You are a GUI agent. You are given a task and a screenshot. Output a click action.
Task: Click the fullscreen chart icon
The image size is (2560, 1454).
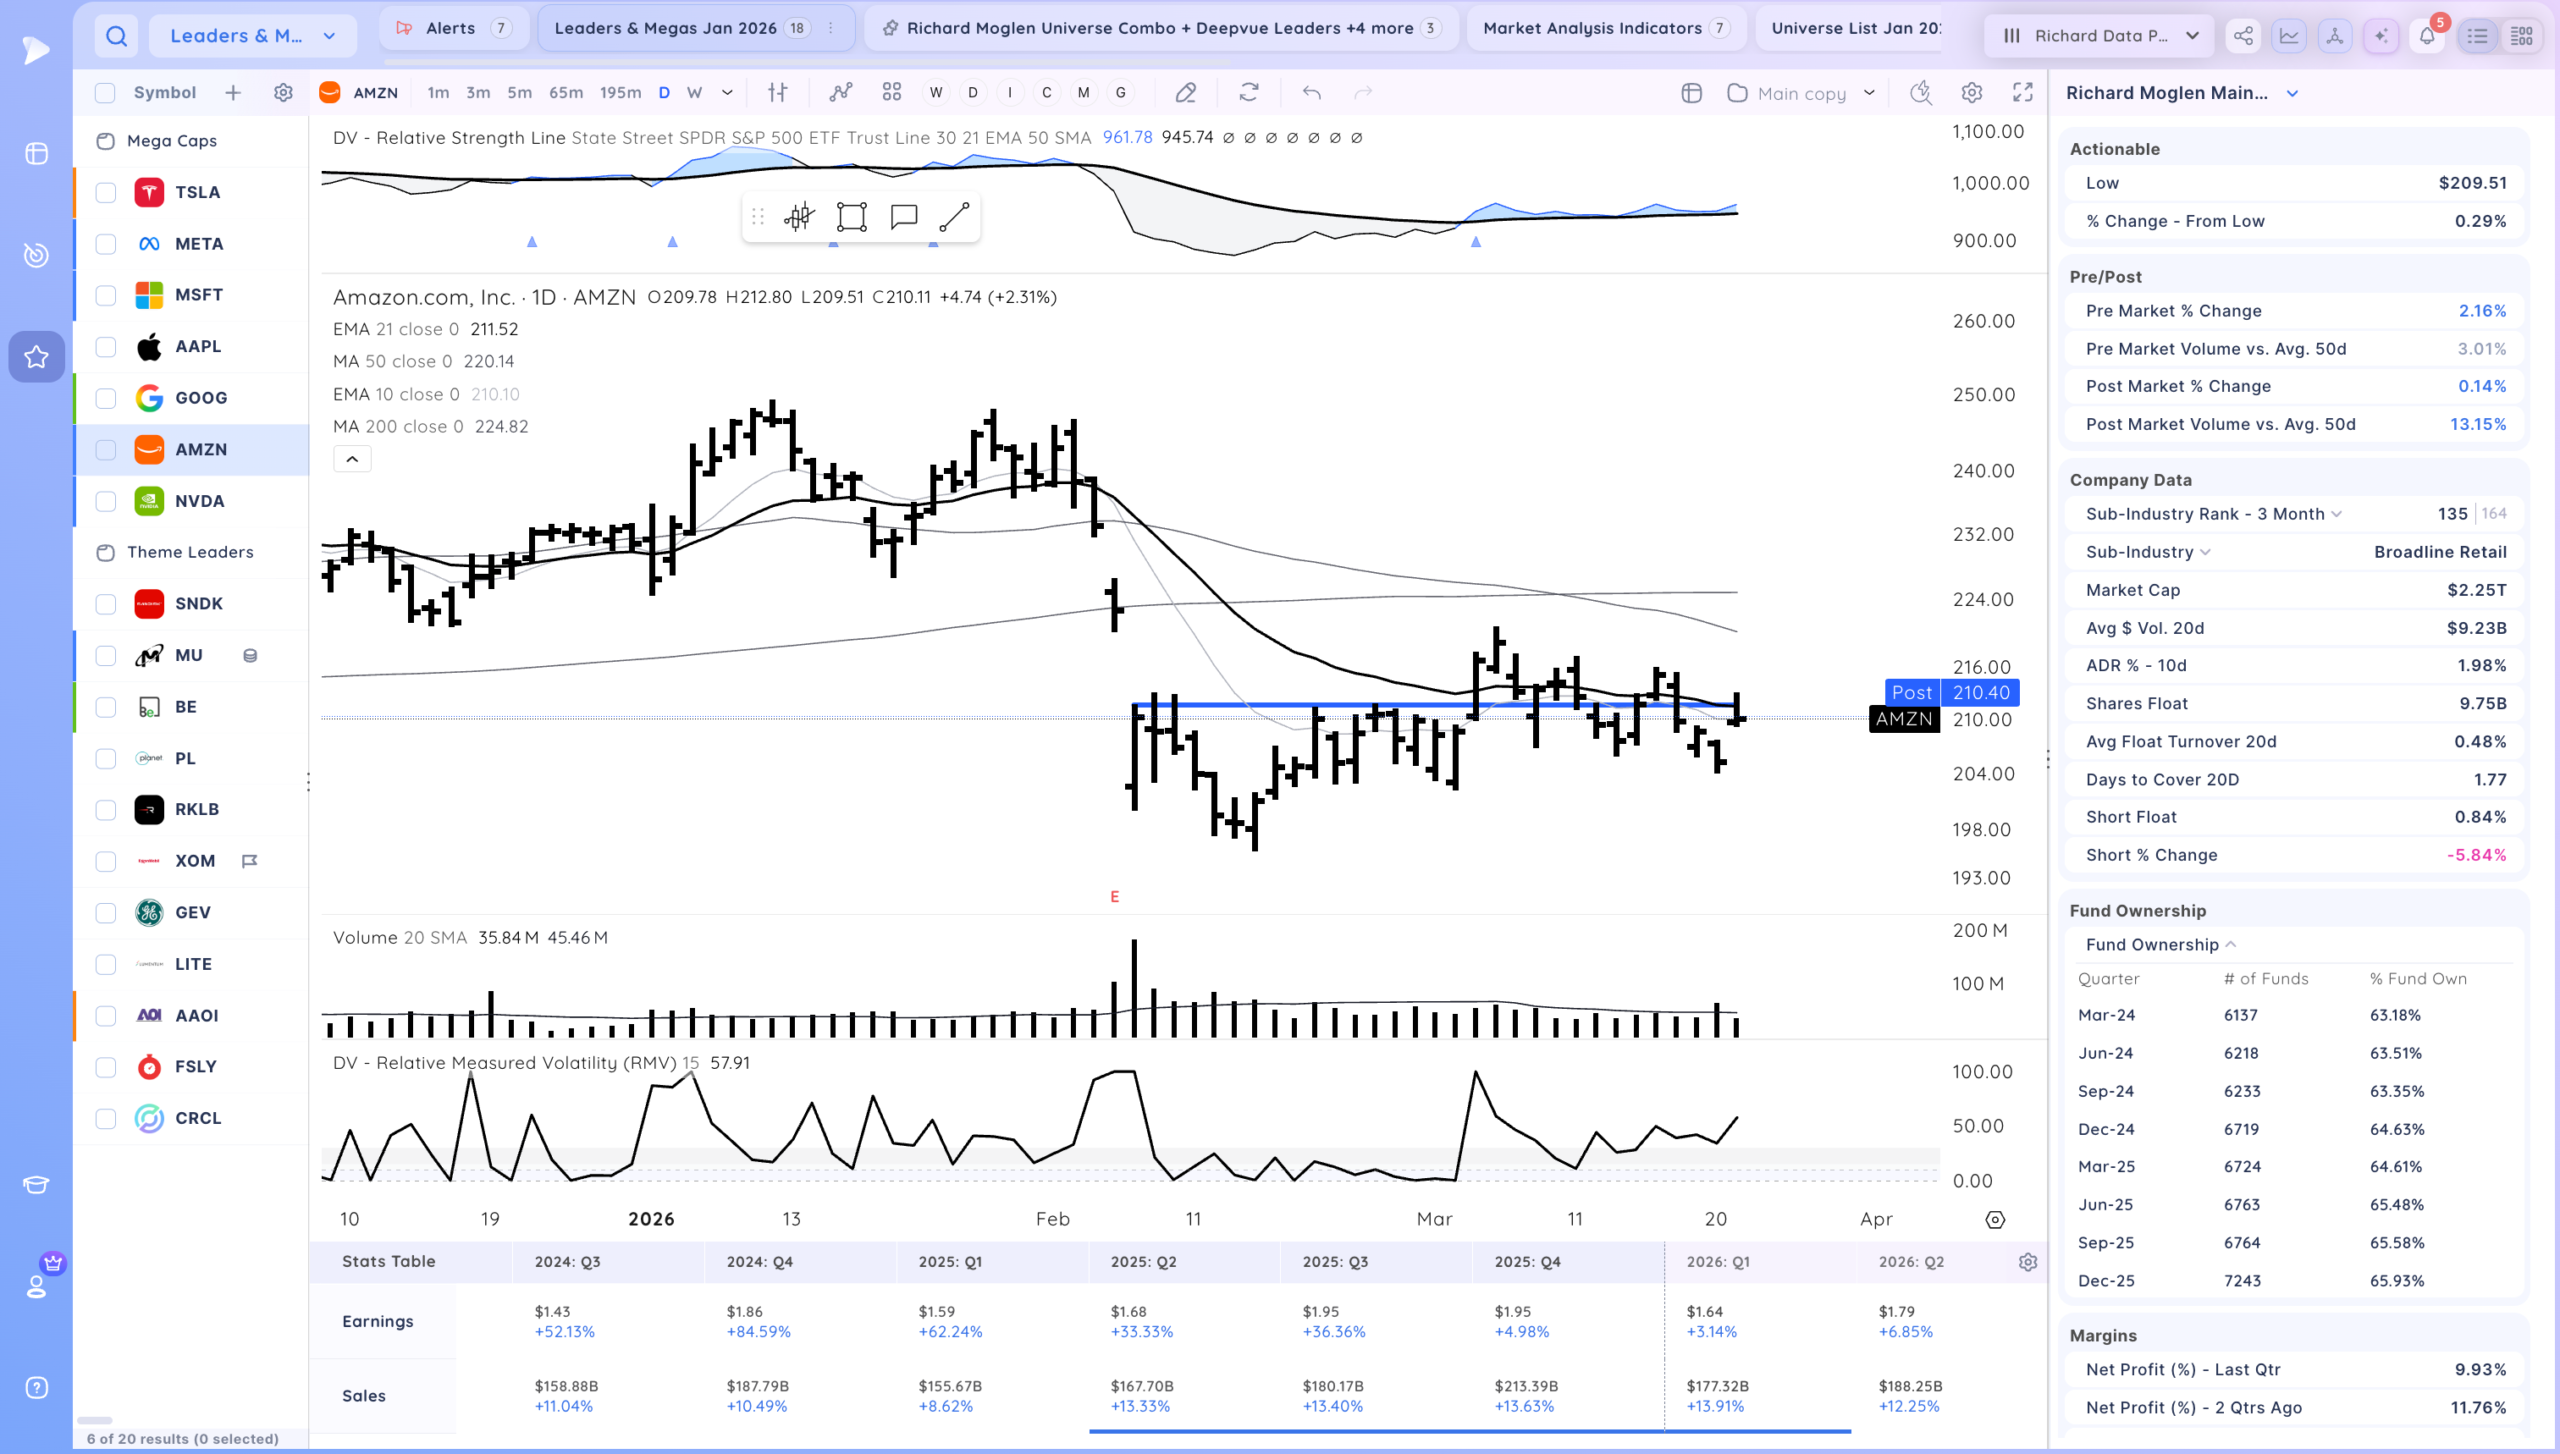click(x=2022, y=93)
